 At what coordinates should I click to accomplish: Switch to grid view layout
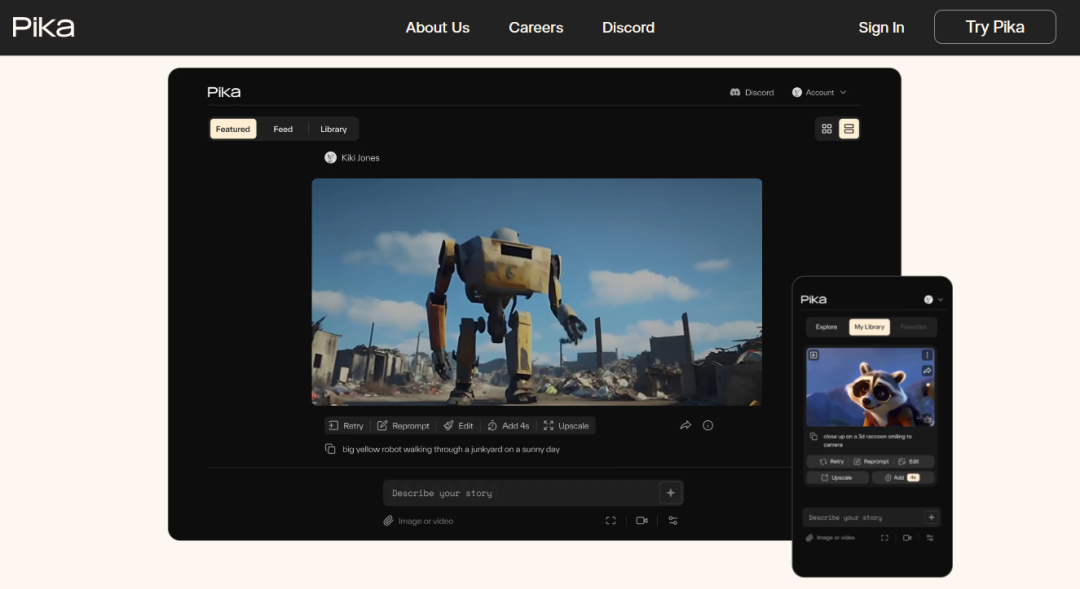tap(826, 129)
